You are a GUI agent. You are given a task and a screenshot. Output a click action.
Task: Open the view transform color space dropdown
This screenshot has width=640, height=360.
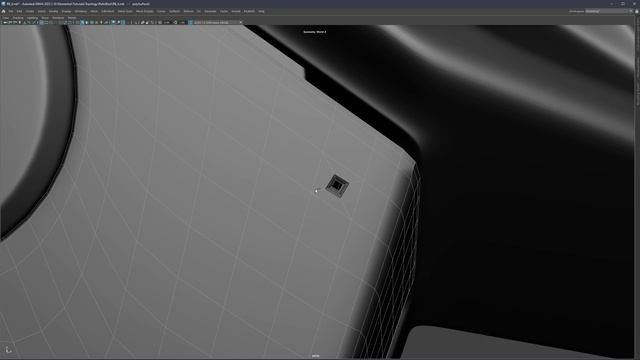point(218,22)
